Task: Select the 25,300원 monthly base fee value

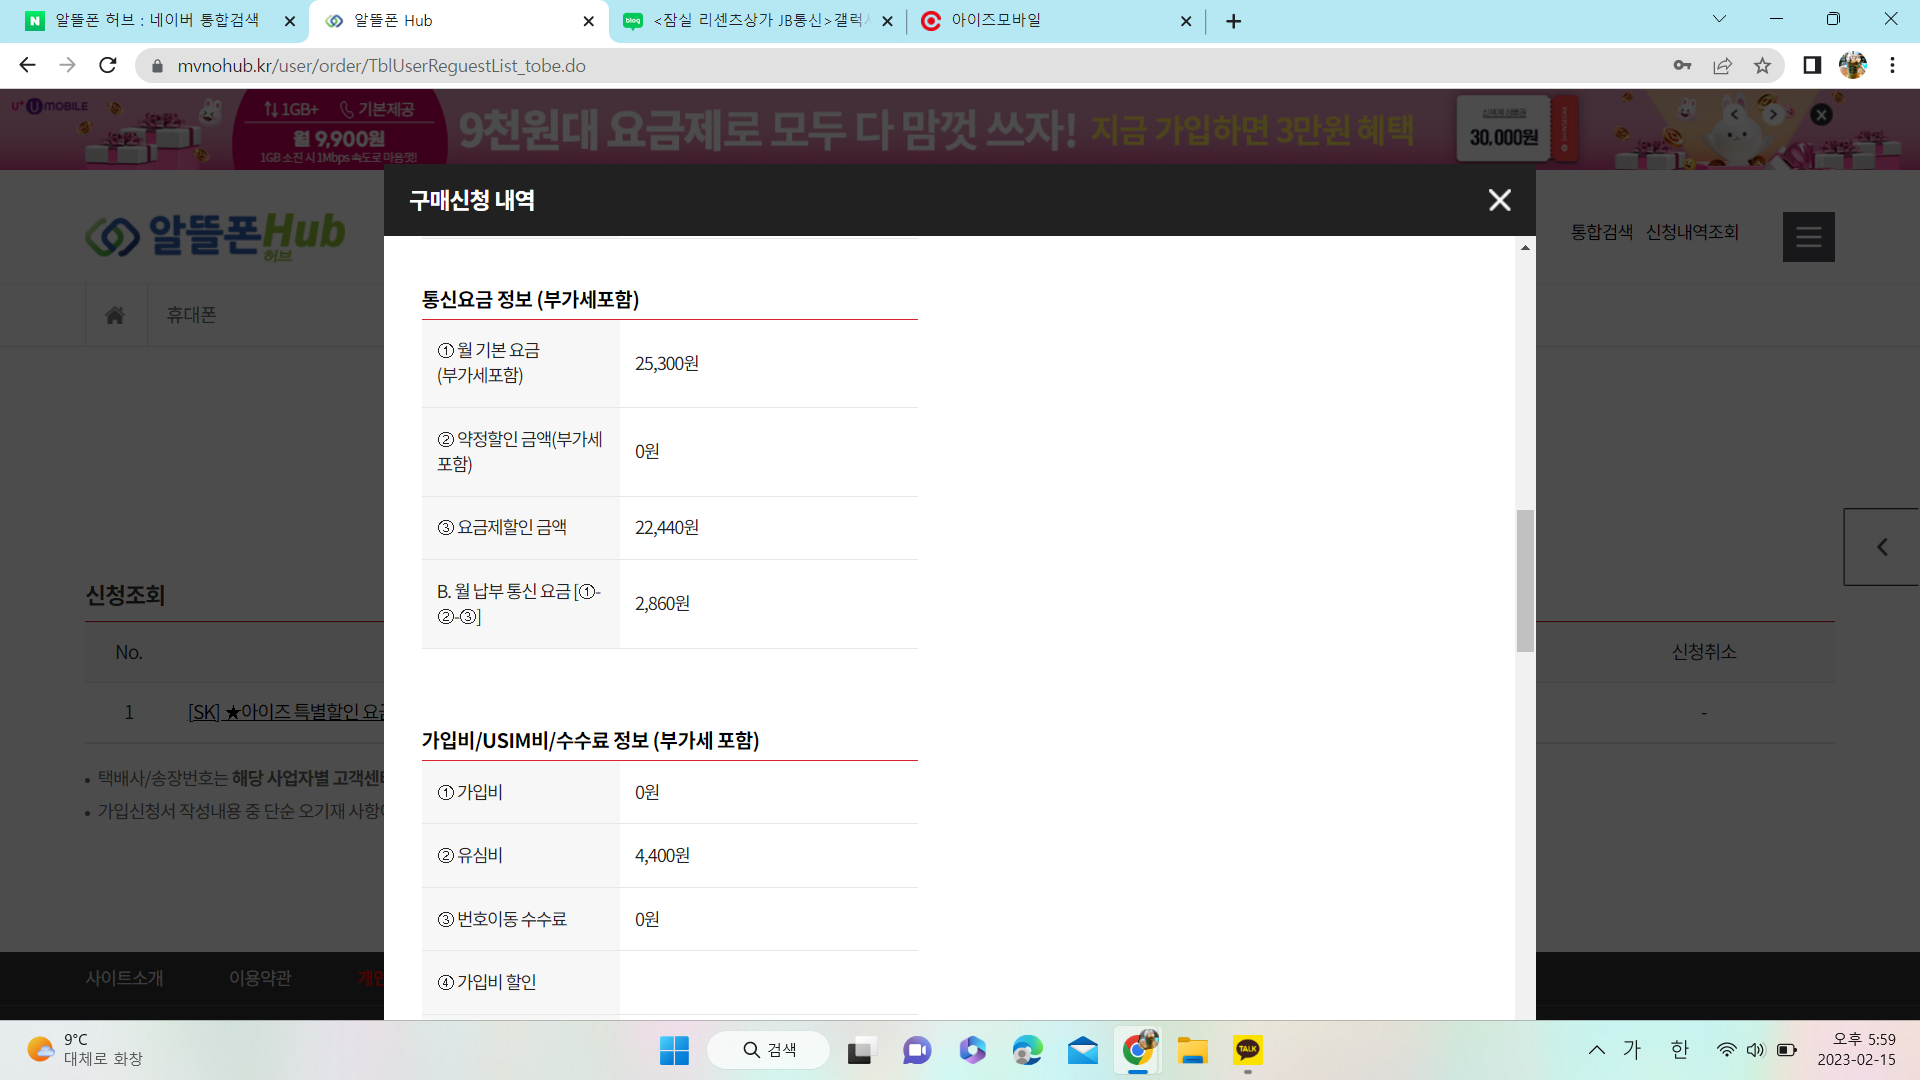Action: tap(667, 363)
